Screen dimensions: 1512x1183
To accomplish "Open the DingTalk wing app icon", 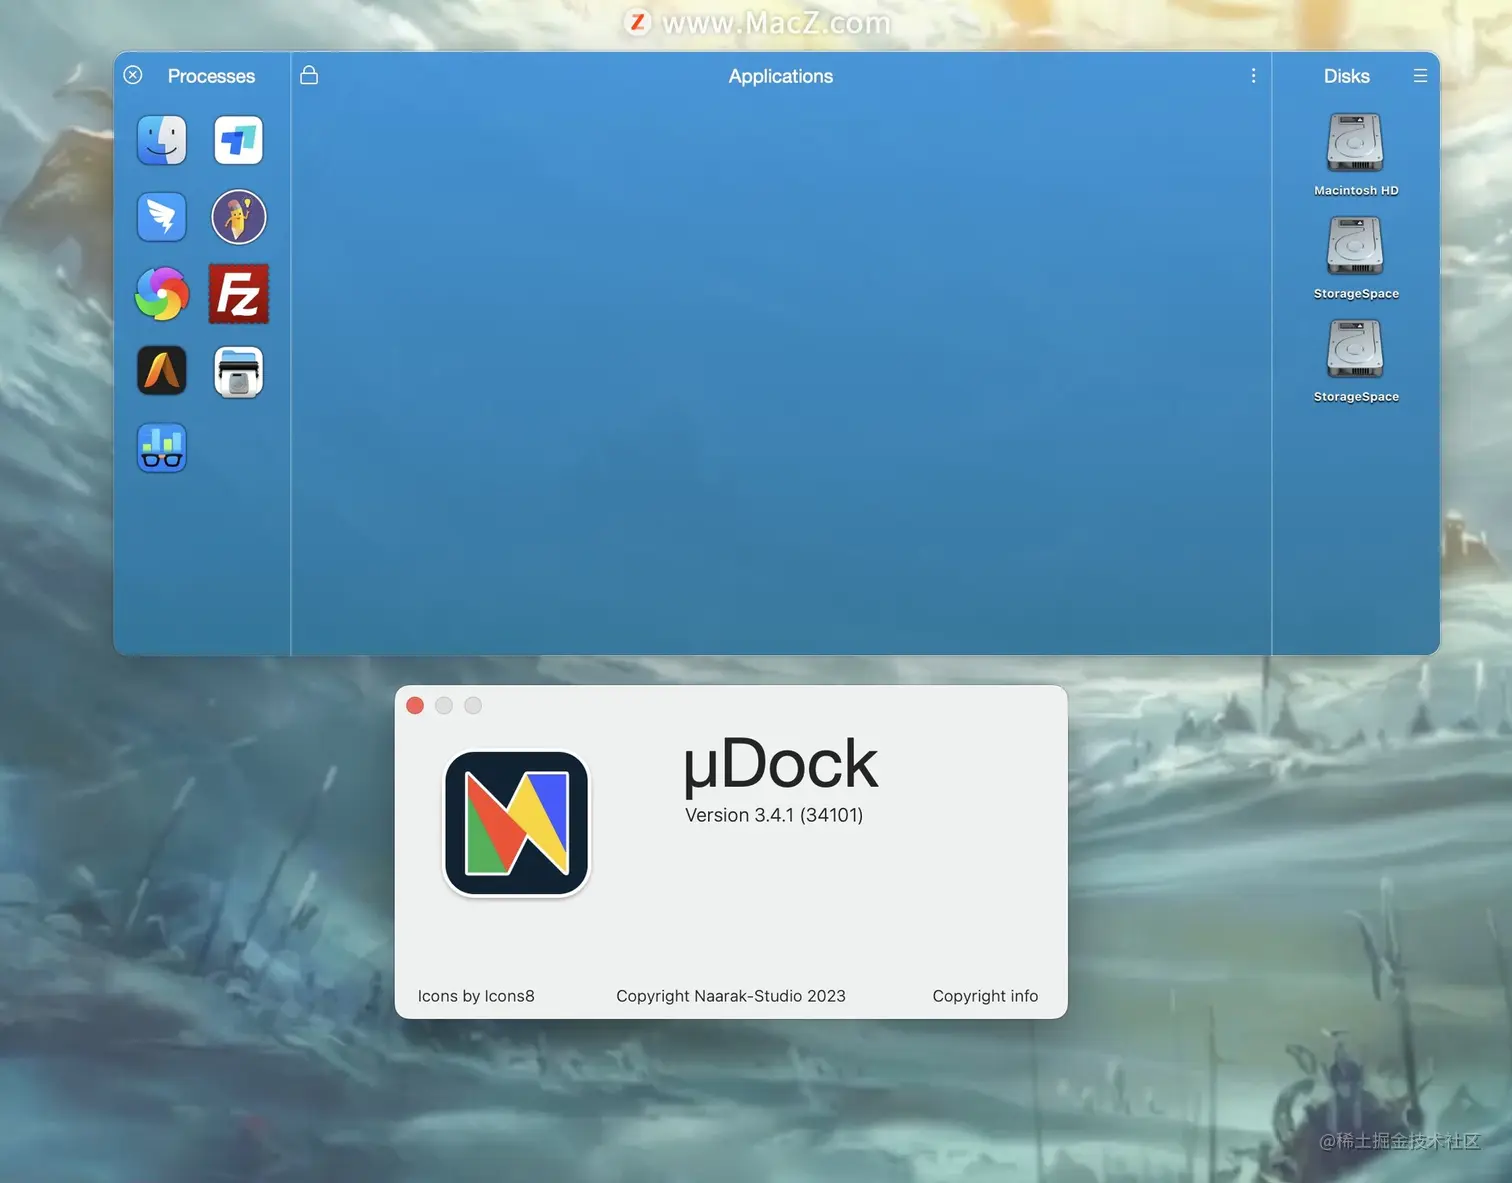I will point(162,217).
